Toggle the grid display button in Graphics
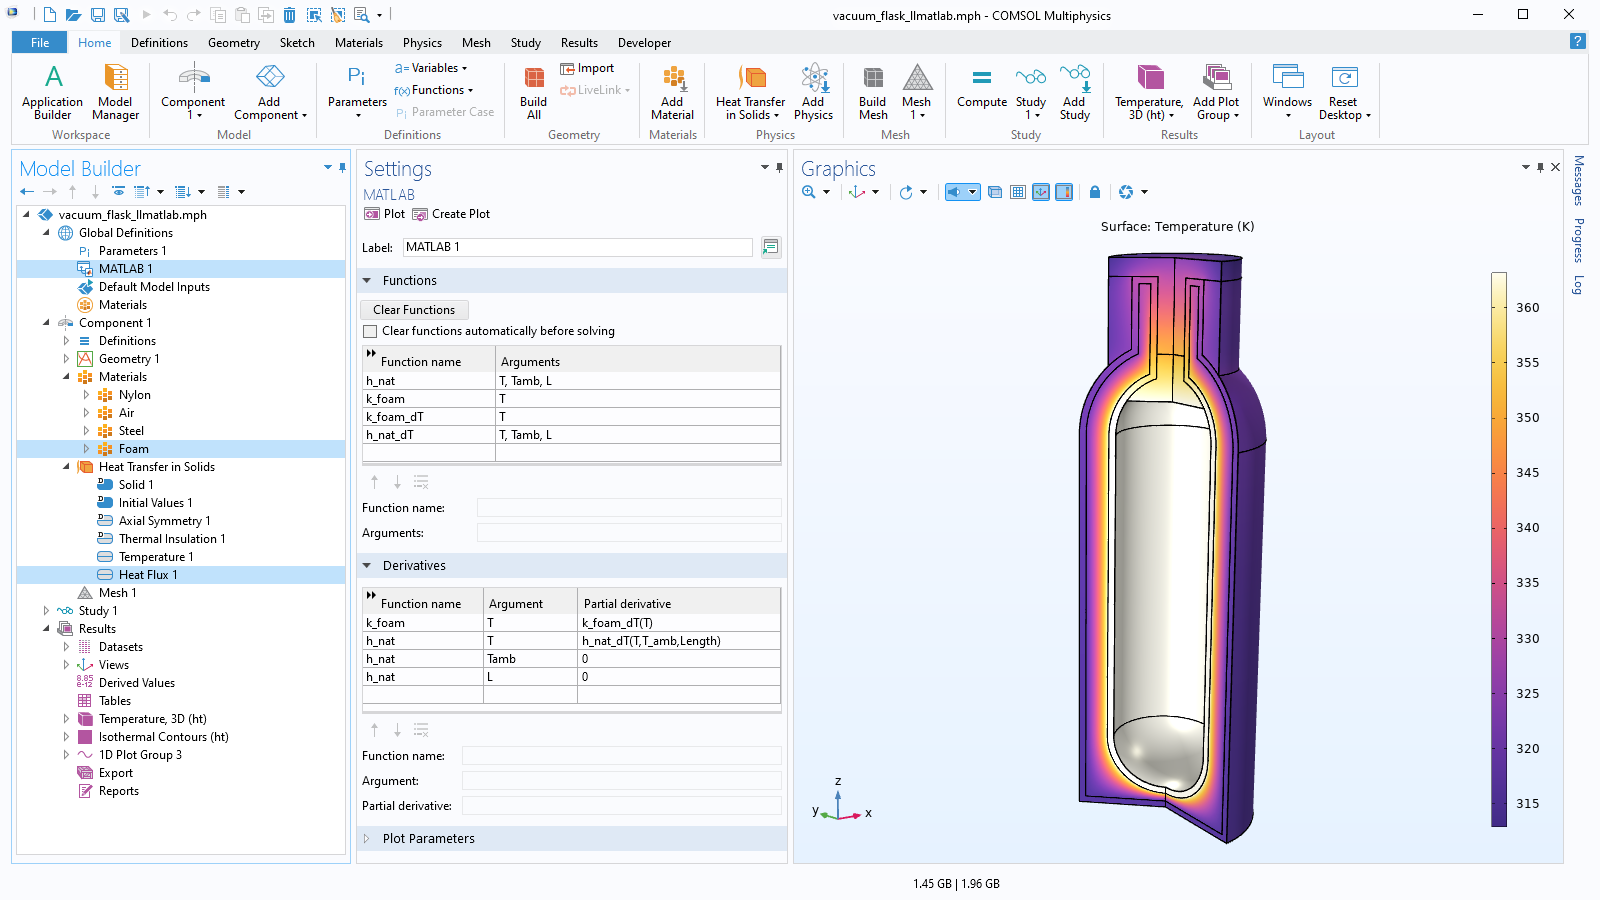Image resolution: width=1600 pixels, height=900 pixels. pos(1018,192)
